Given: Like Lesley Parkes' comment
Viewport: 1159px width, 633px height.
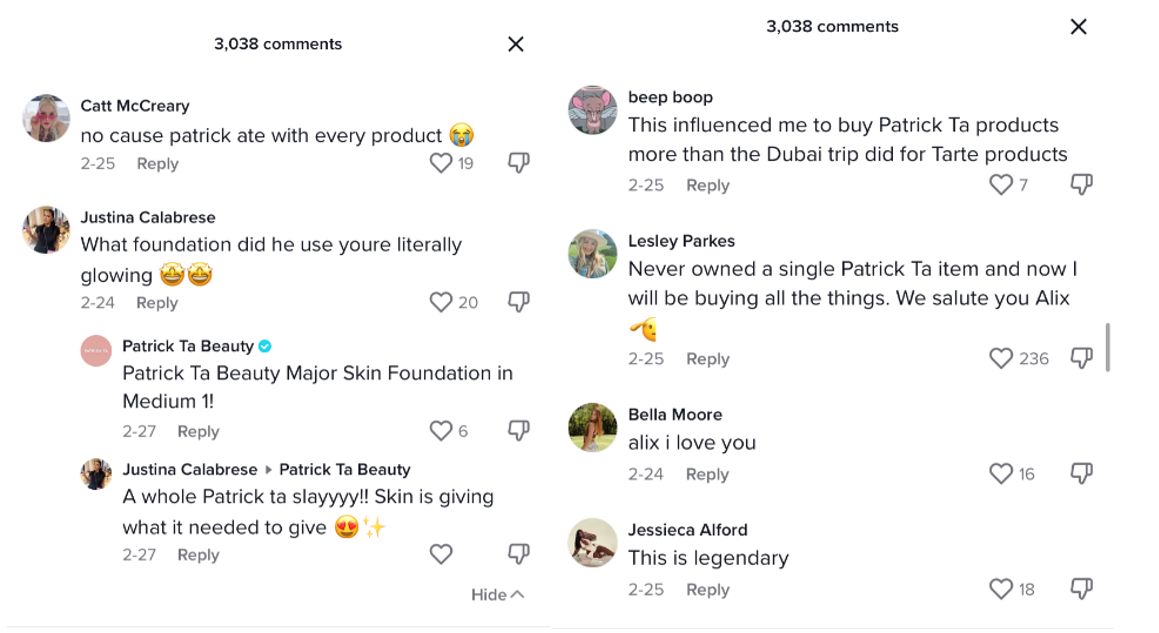Looking at the screenshot, I should [1000, 358].
